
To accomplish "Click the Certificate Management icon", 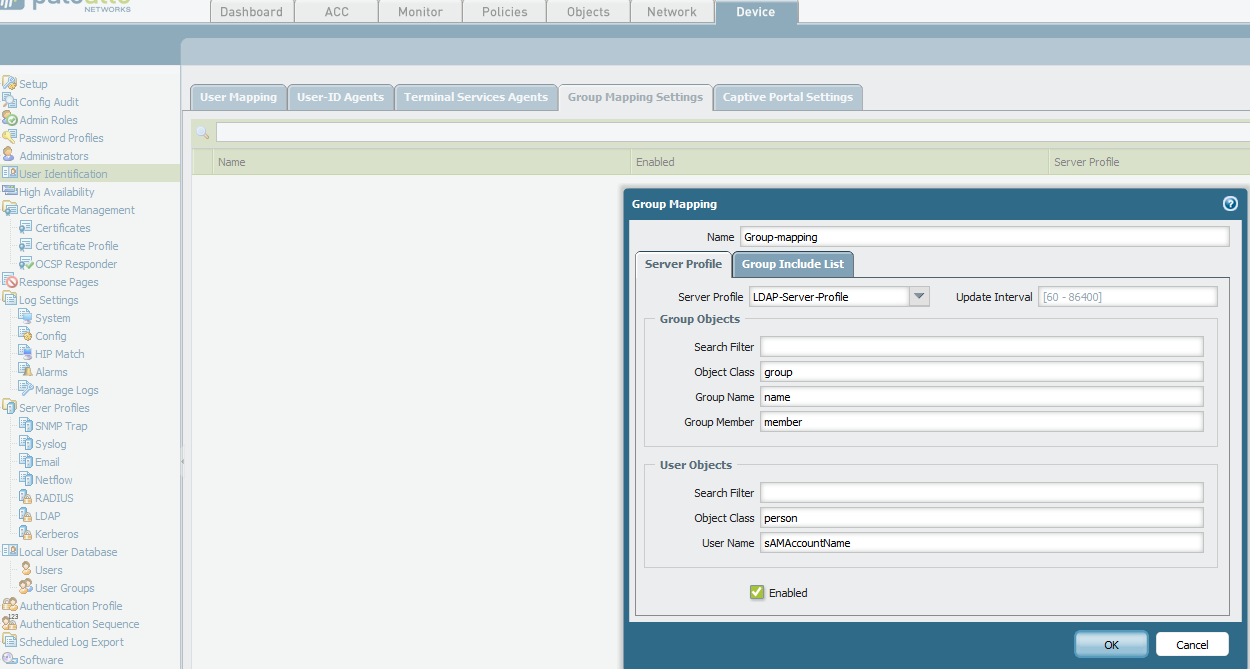I will [9, 209].
